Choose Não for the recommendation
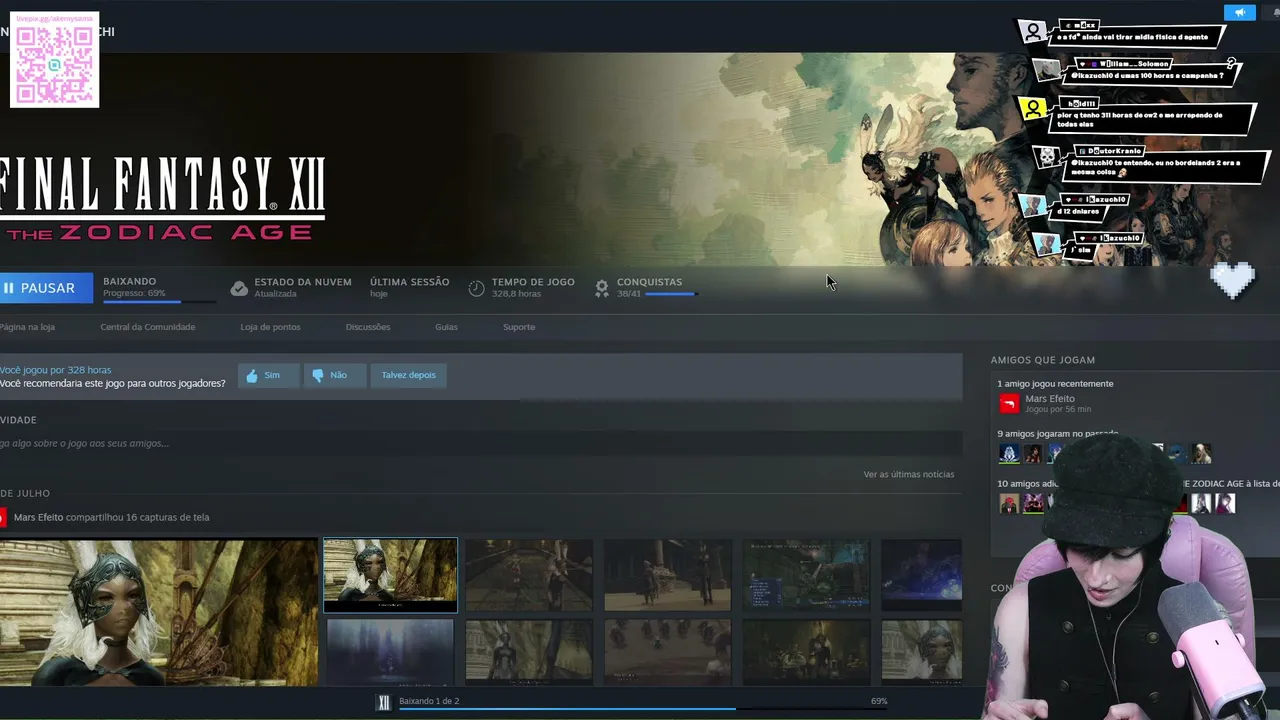The height and width of the screenshot is (720, 1280). [334, 375]
